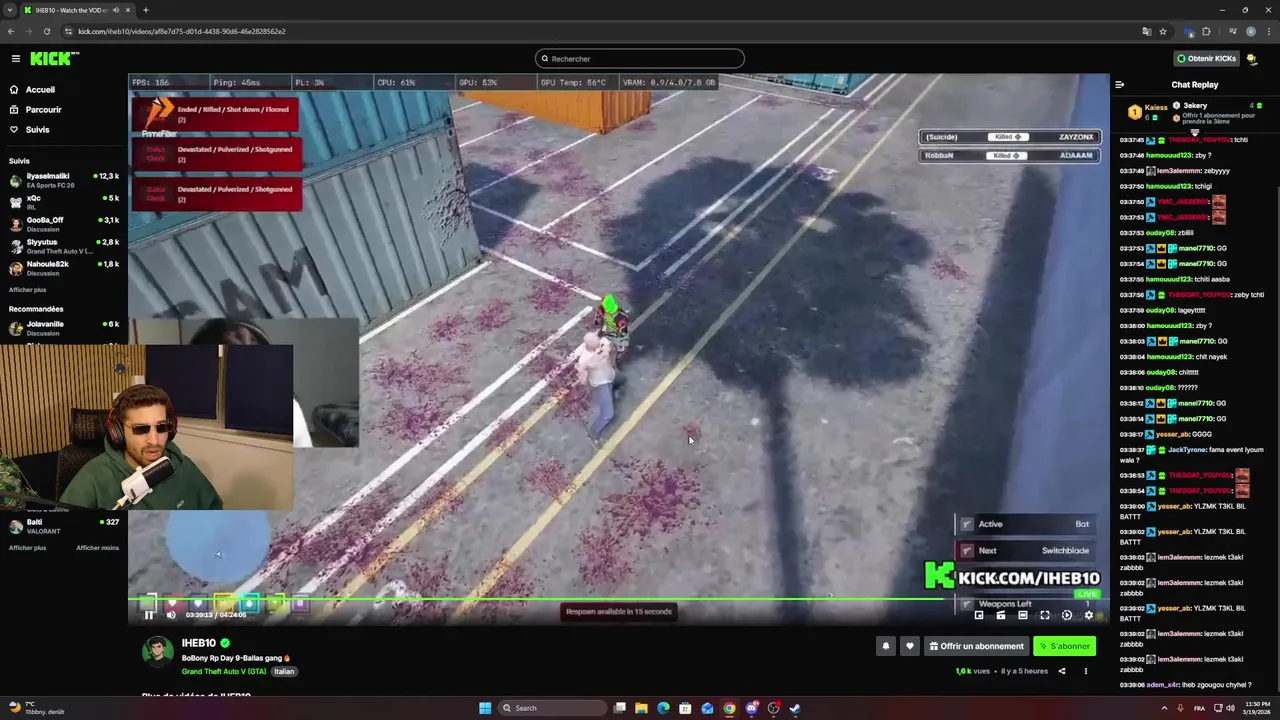Viewport: 1280px width, 720px height.
Task: Click the S'abonner button
Action: 1064,646
